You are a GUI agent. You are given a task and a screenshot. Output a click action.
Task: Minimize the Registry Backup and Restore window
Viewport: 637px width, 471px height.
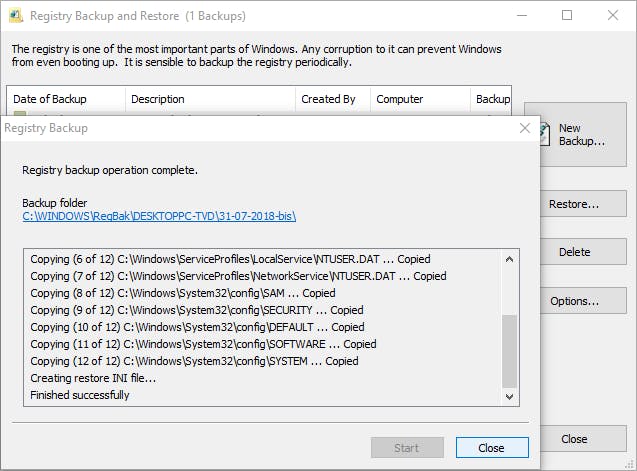click(x=522, y=16)
